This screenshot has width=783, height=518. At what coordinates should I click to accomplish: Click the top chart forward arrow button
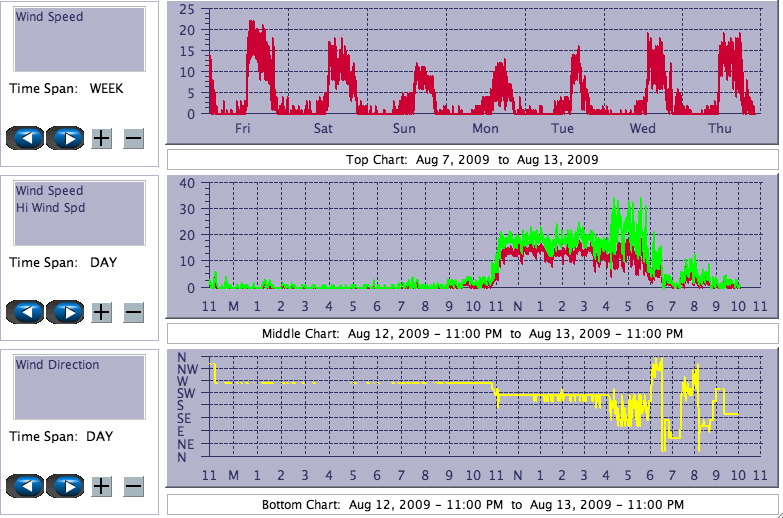pos(65,138)
